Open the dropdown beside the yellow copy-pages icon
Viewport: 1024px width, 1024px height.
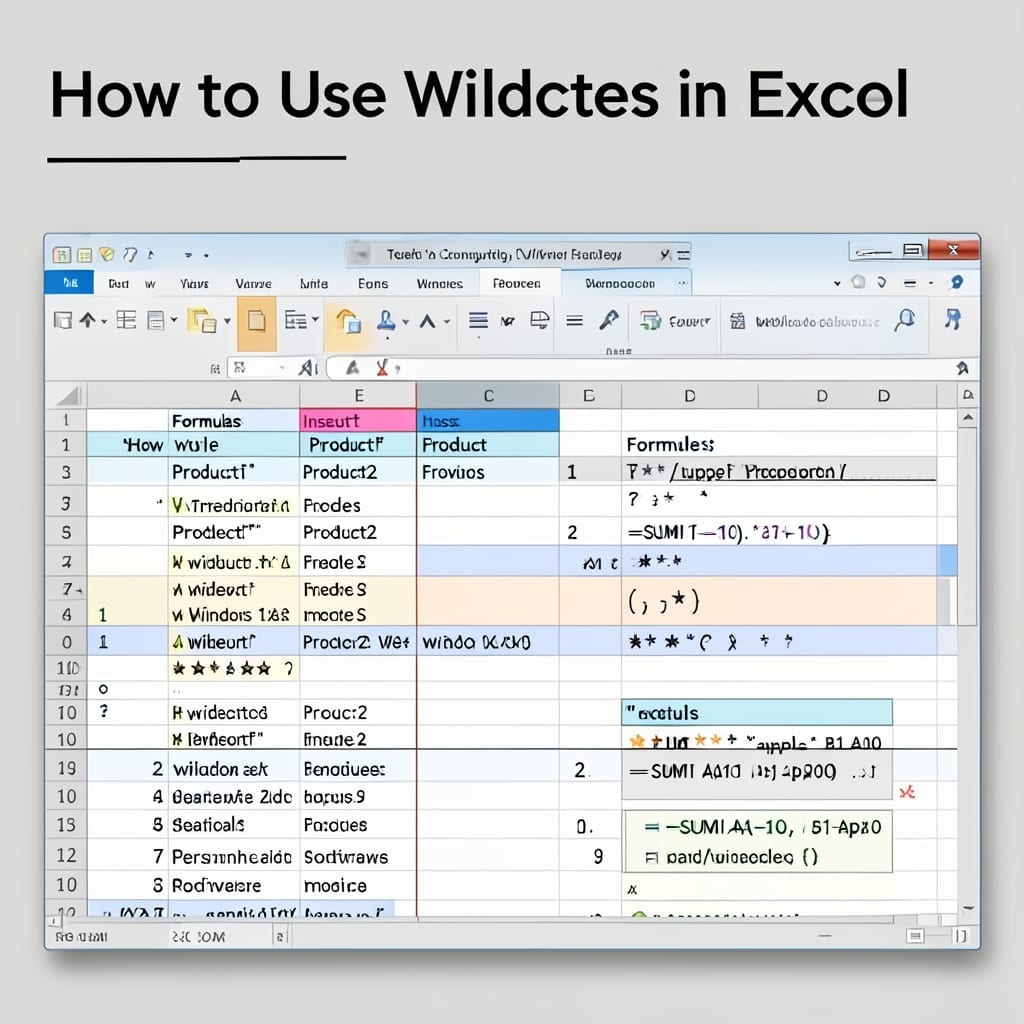click(x=227, y=321)
